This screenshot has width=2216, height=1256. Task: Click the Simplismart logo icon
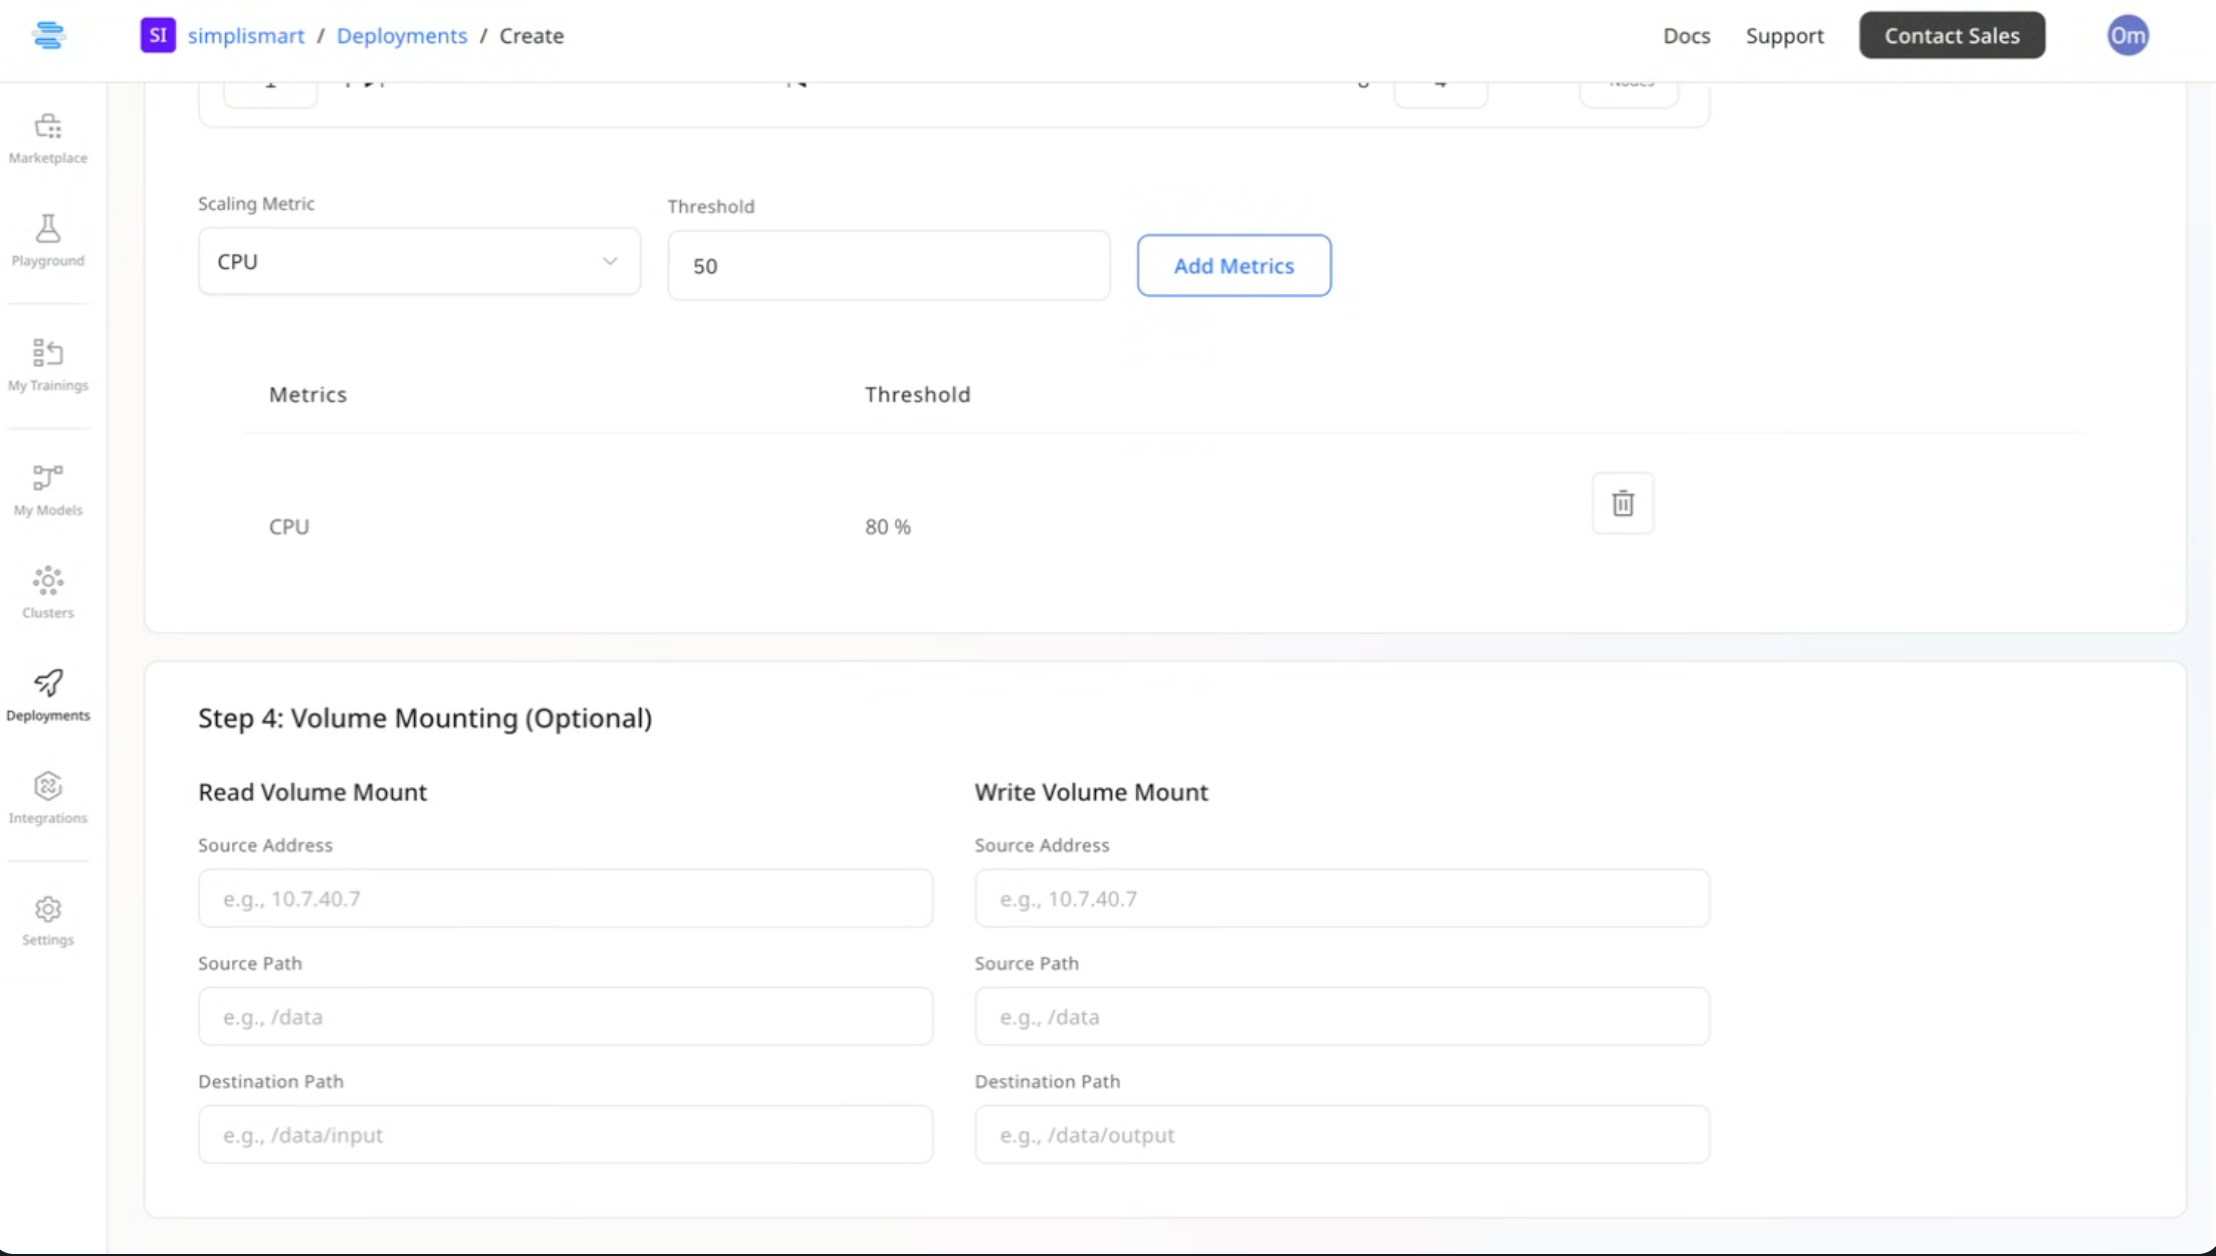48,36
